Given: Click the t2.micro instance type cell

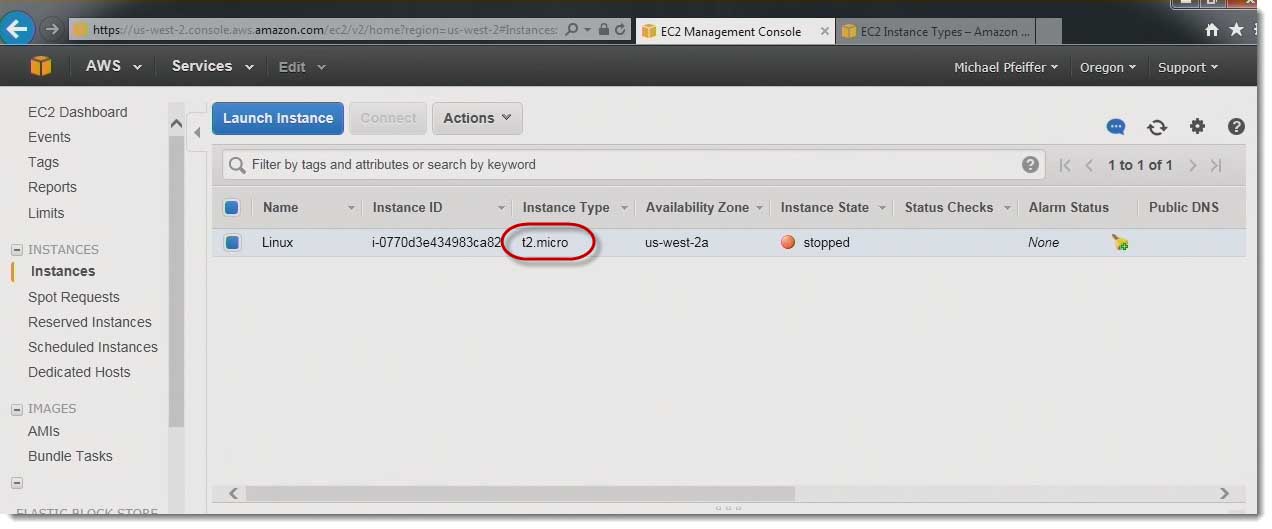Looking at the screenshot, I should point(545,242).
